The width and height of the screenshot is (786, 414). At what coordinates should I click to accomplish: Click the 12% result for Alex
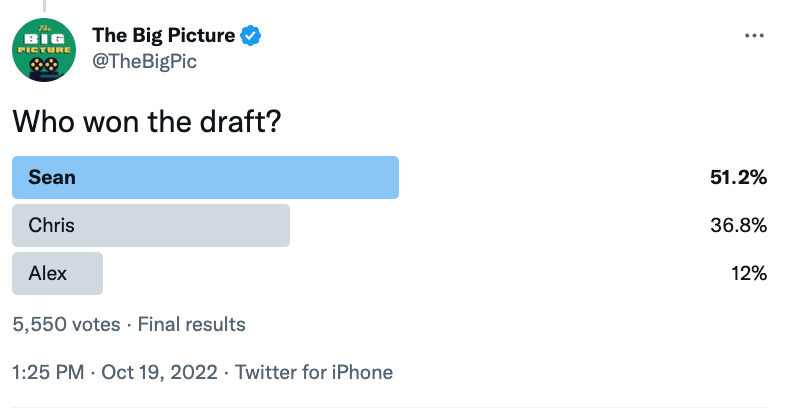[748, 273]
